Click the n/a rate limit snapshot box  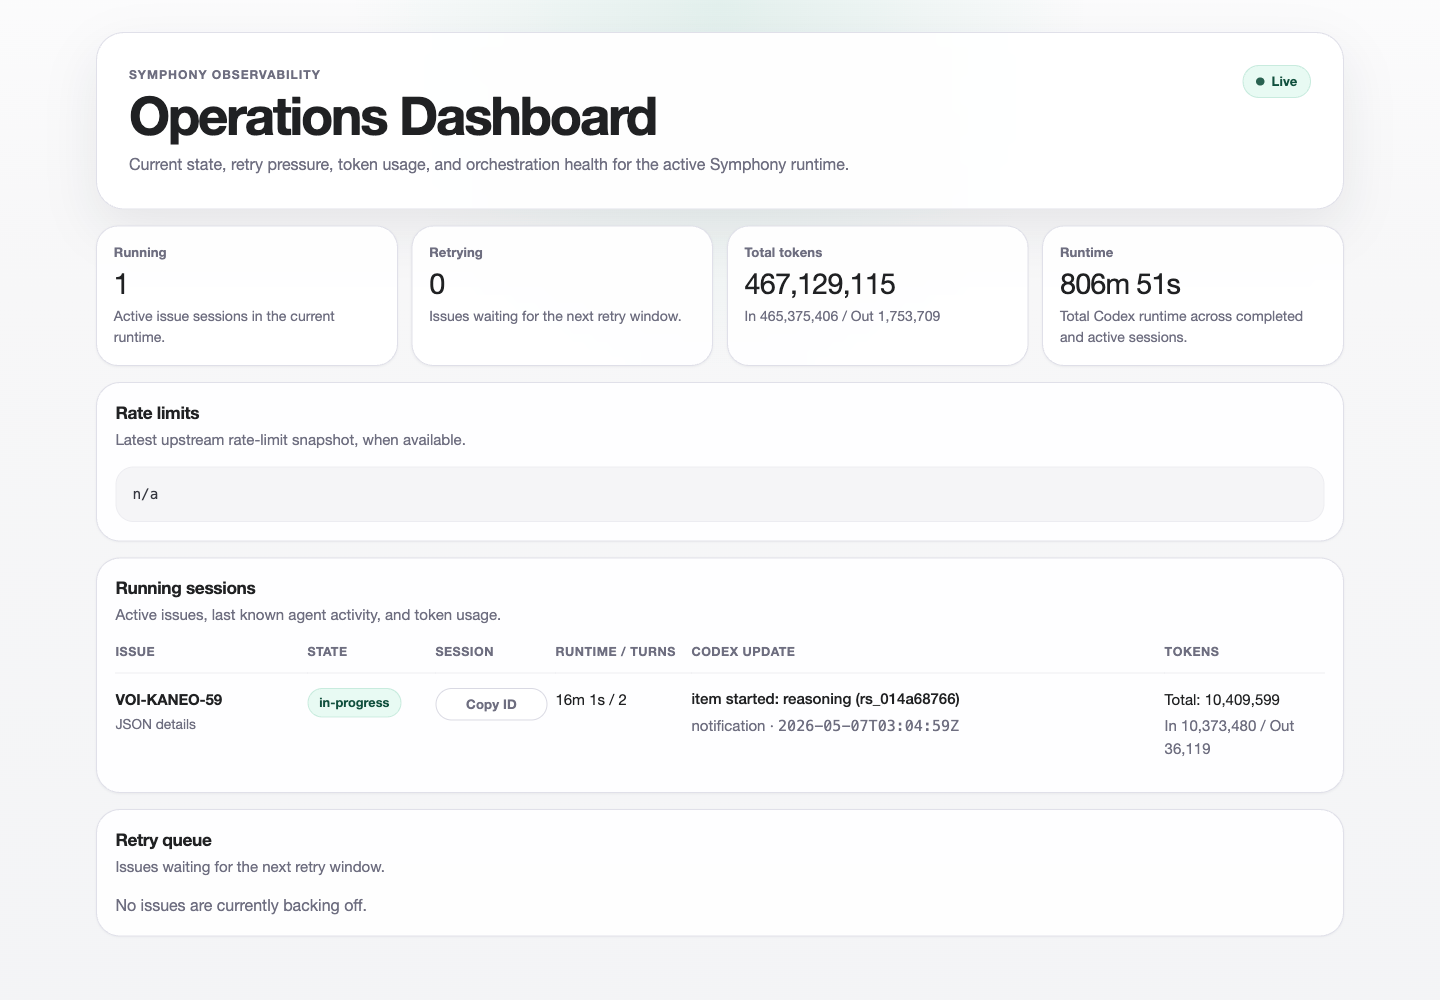coord(720,494)
